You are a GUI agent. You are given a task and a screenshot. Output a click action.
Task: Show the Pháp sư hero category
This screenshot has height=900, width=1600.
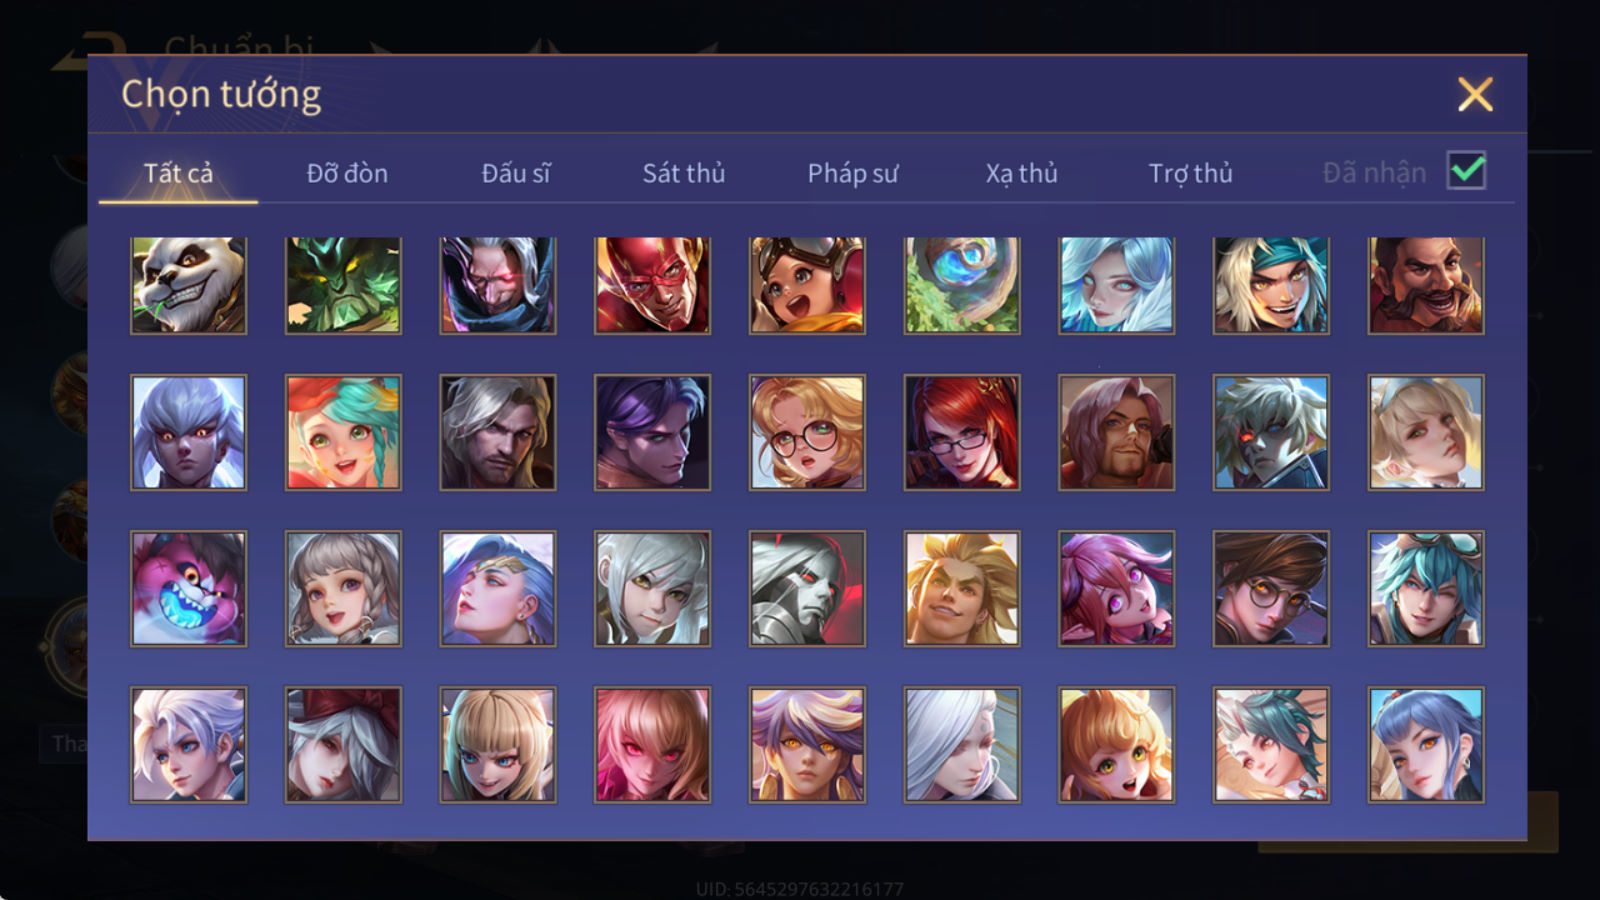(853, 173)
